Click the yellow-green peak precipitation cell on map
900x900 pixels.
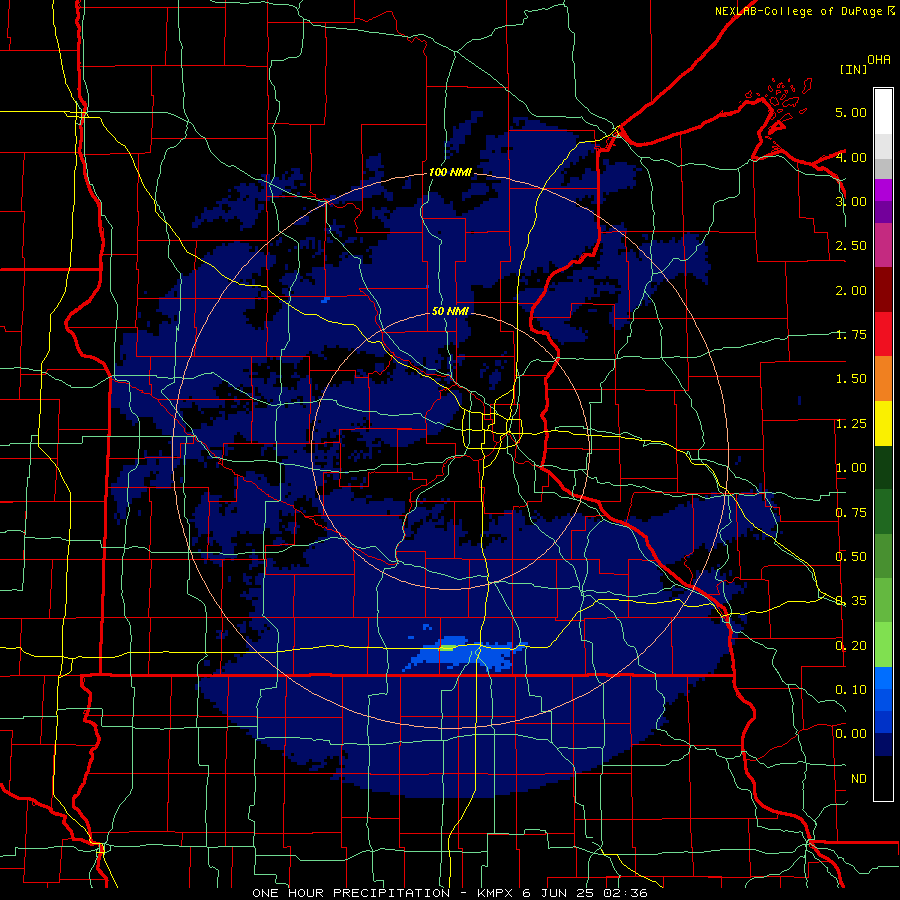(447, 648)
